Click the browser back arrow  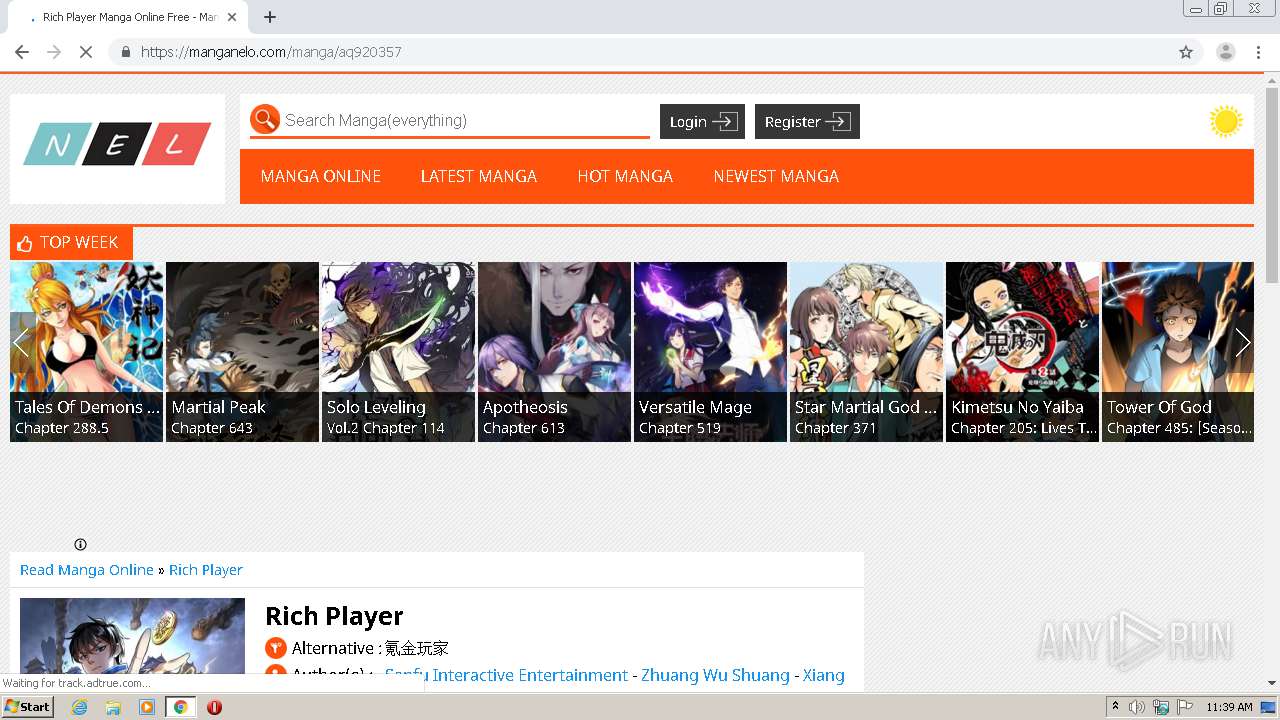[22, 52]
